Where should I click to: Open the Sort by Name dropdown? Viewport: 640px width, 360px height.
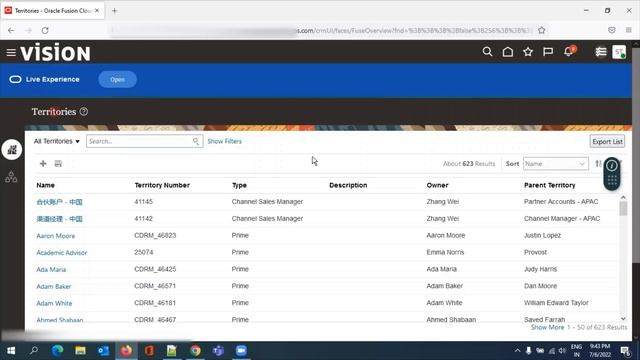pyautogui.click(x=556, y=164)
